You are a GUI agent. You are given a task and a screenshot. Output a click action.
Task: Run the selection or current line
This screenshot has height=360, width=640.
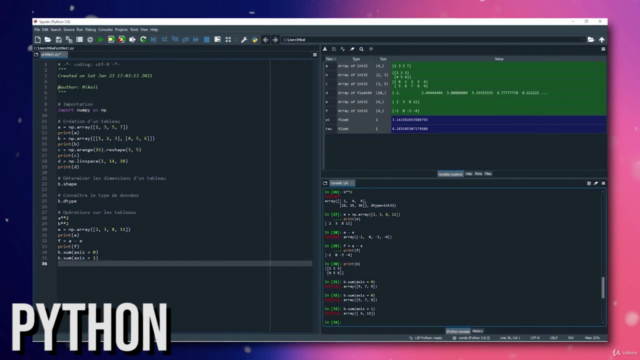[132, 40]
